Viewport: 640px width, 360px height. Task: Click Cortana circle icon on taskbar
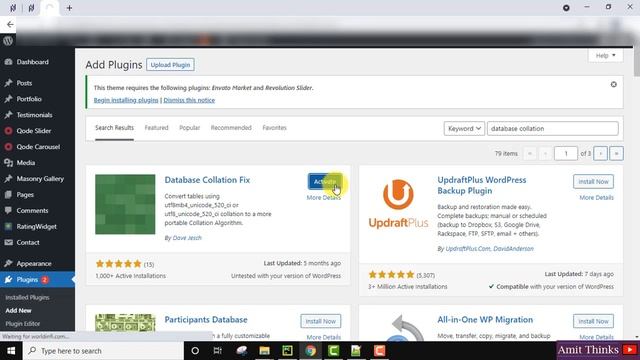[x=195, y=351]
